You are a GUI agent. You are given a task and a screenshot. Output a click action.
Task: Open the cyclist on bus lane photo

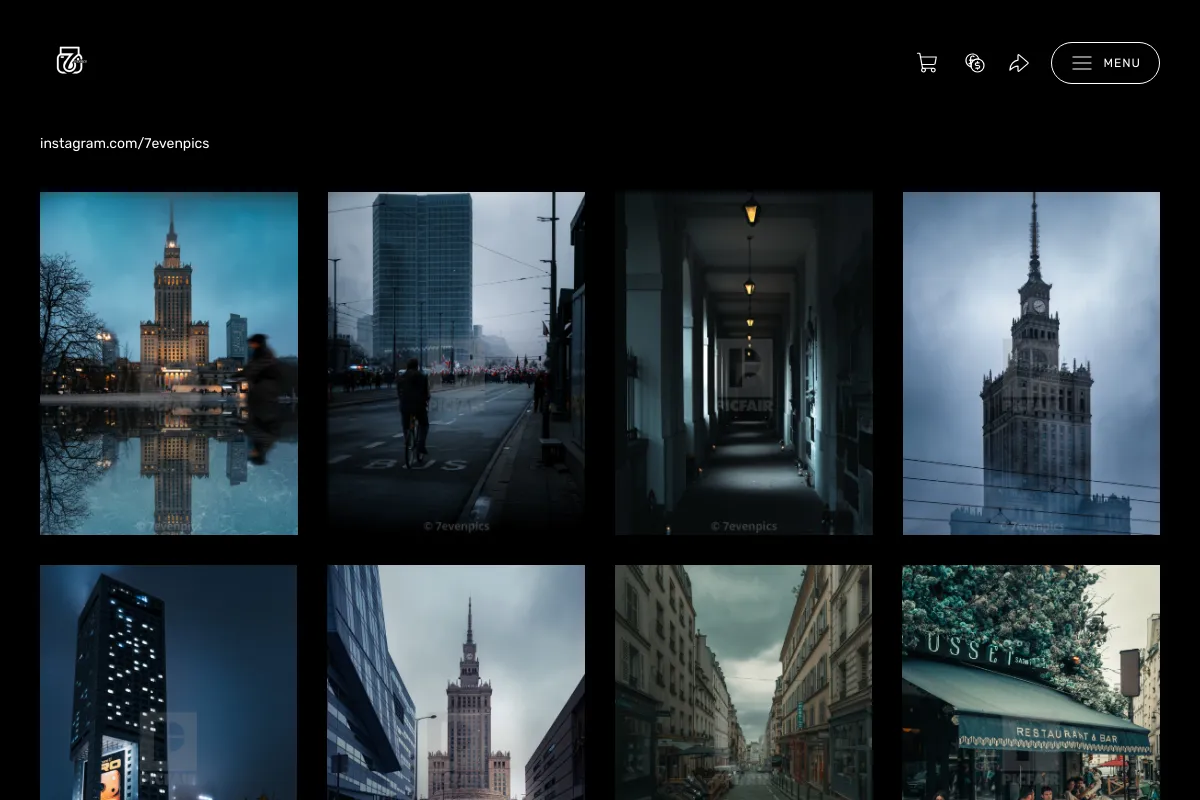pos(456,363)
